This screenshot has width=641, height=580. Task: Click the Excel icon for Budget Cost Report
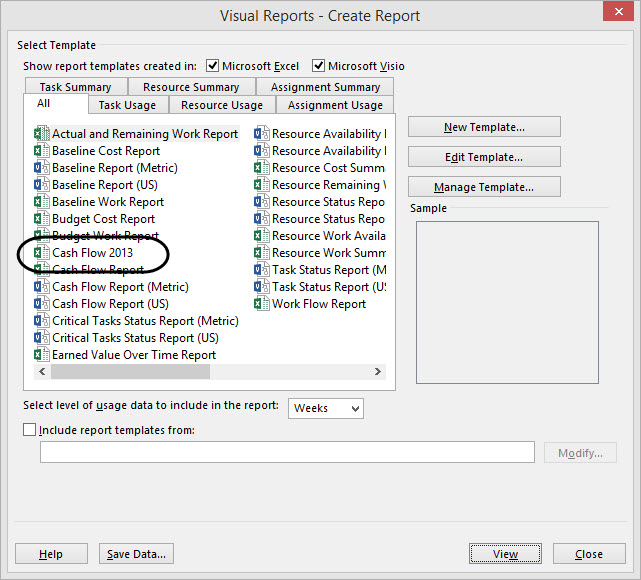[x=41, y=219]
